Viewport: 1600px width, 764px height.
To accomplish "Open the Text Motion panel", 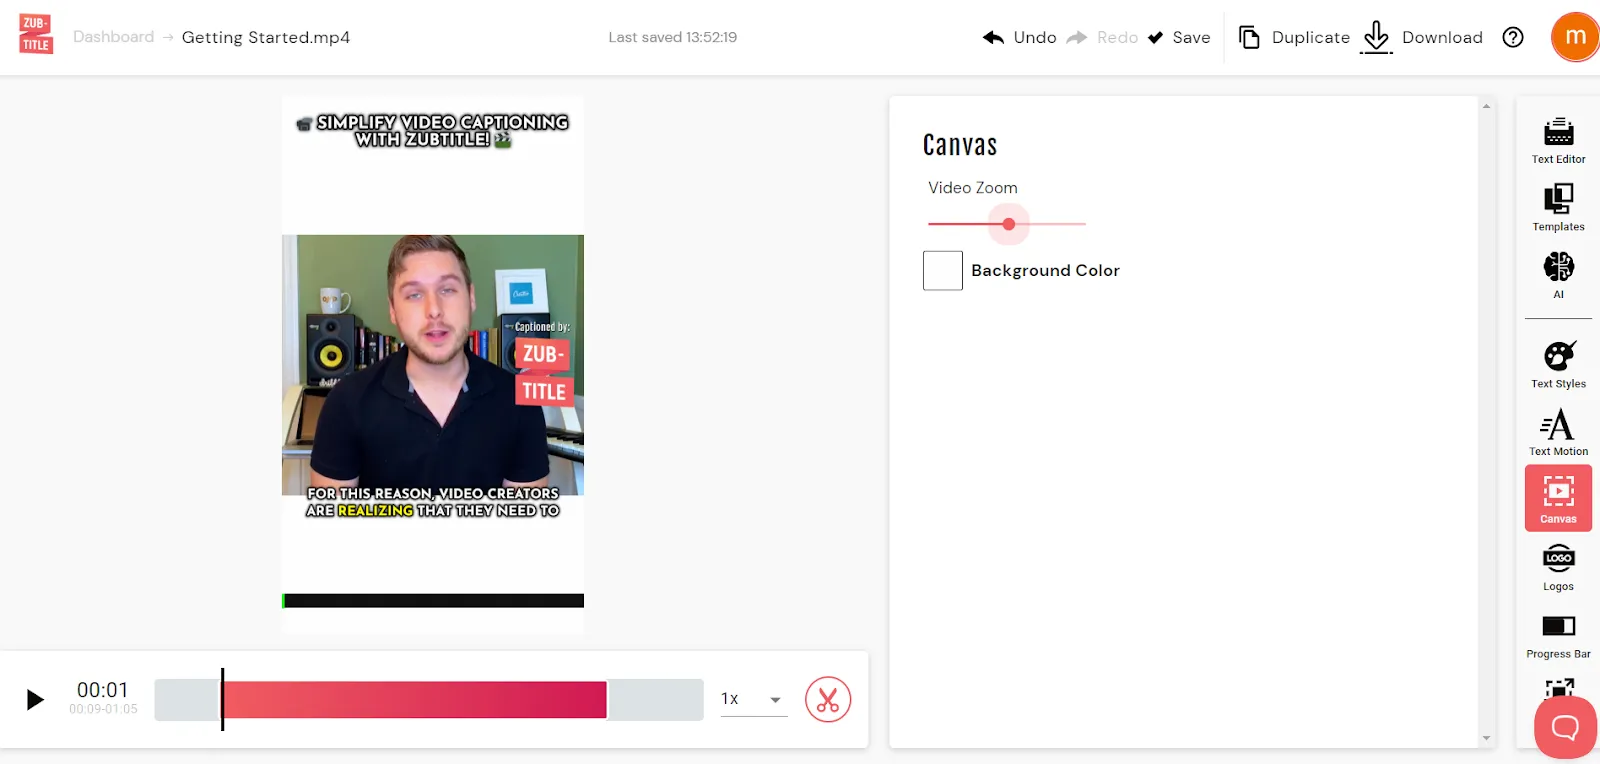I will pos(1558,432).
